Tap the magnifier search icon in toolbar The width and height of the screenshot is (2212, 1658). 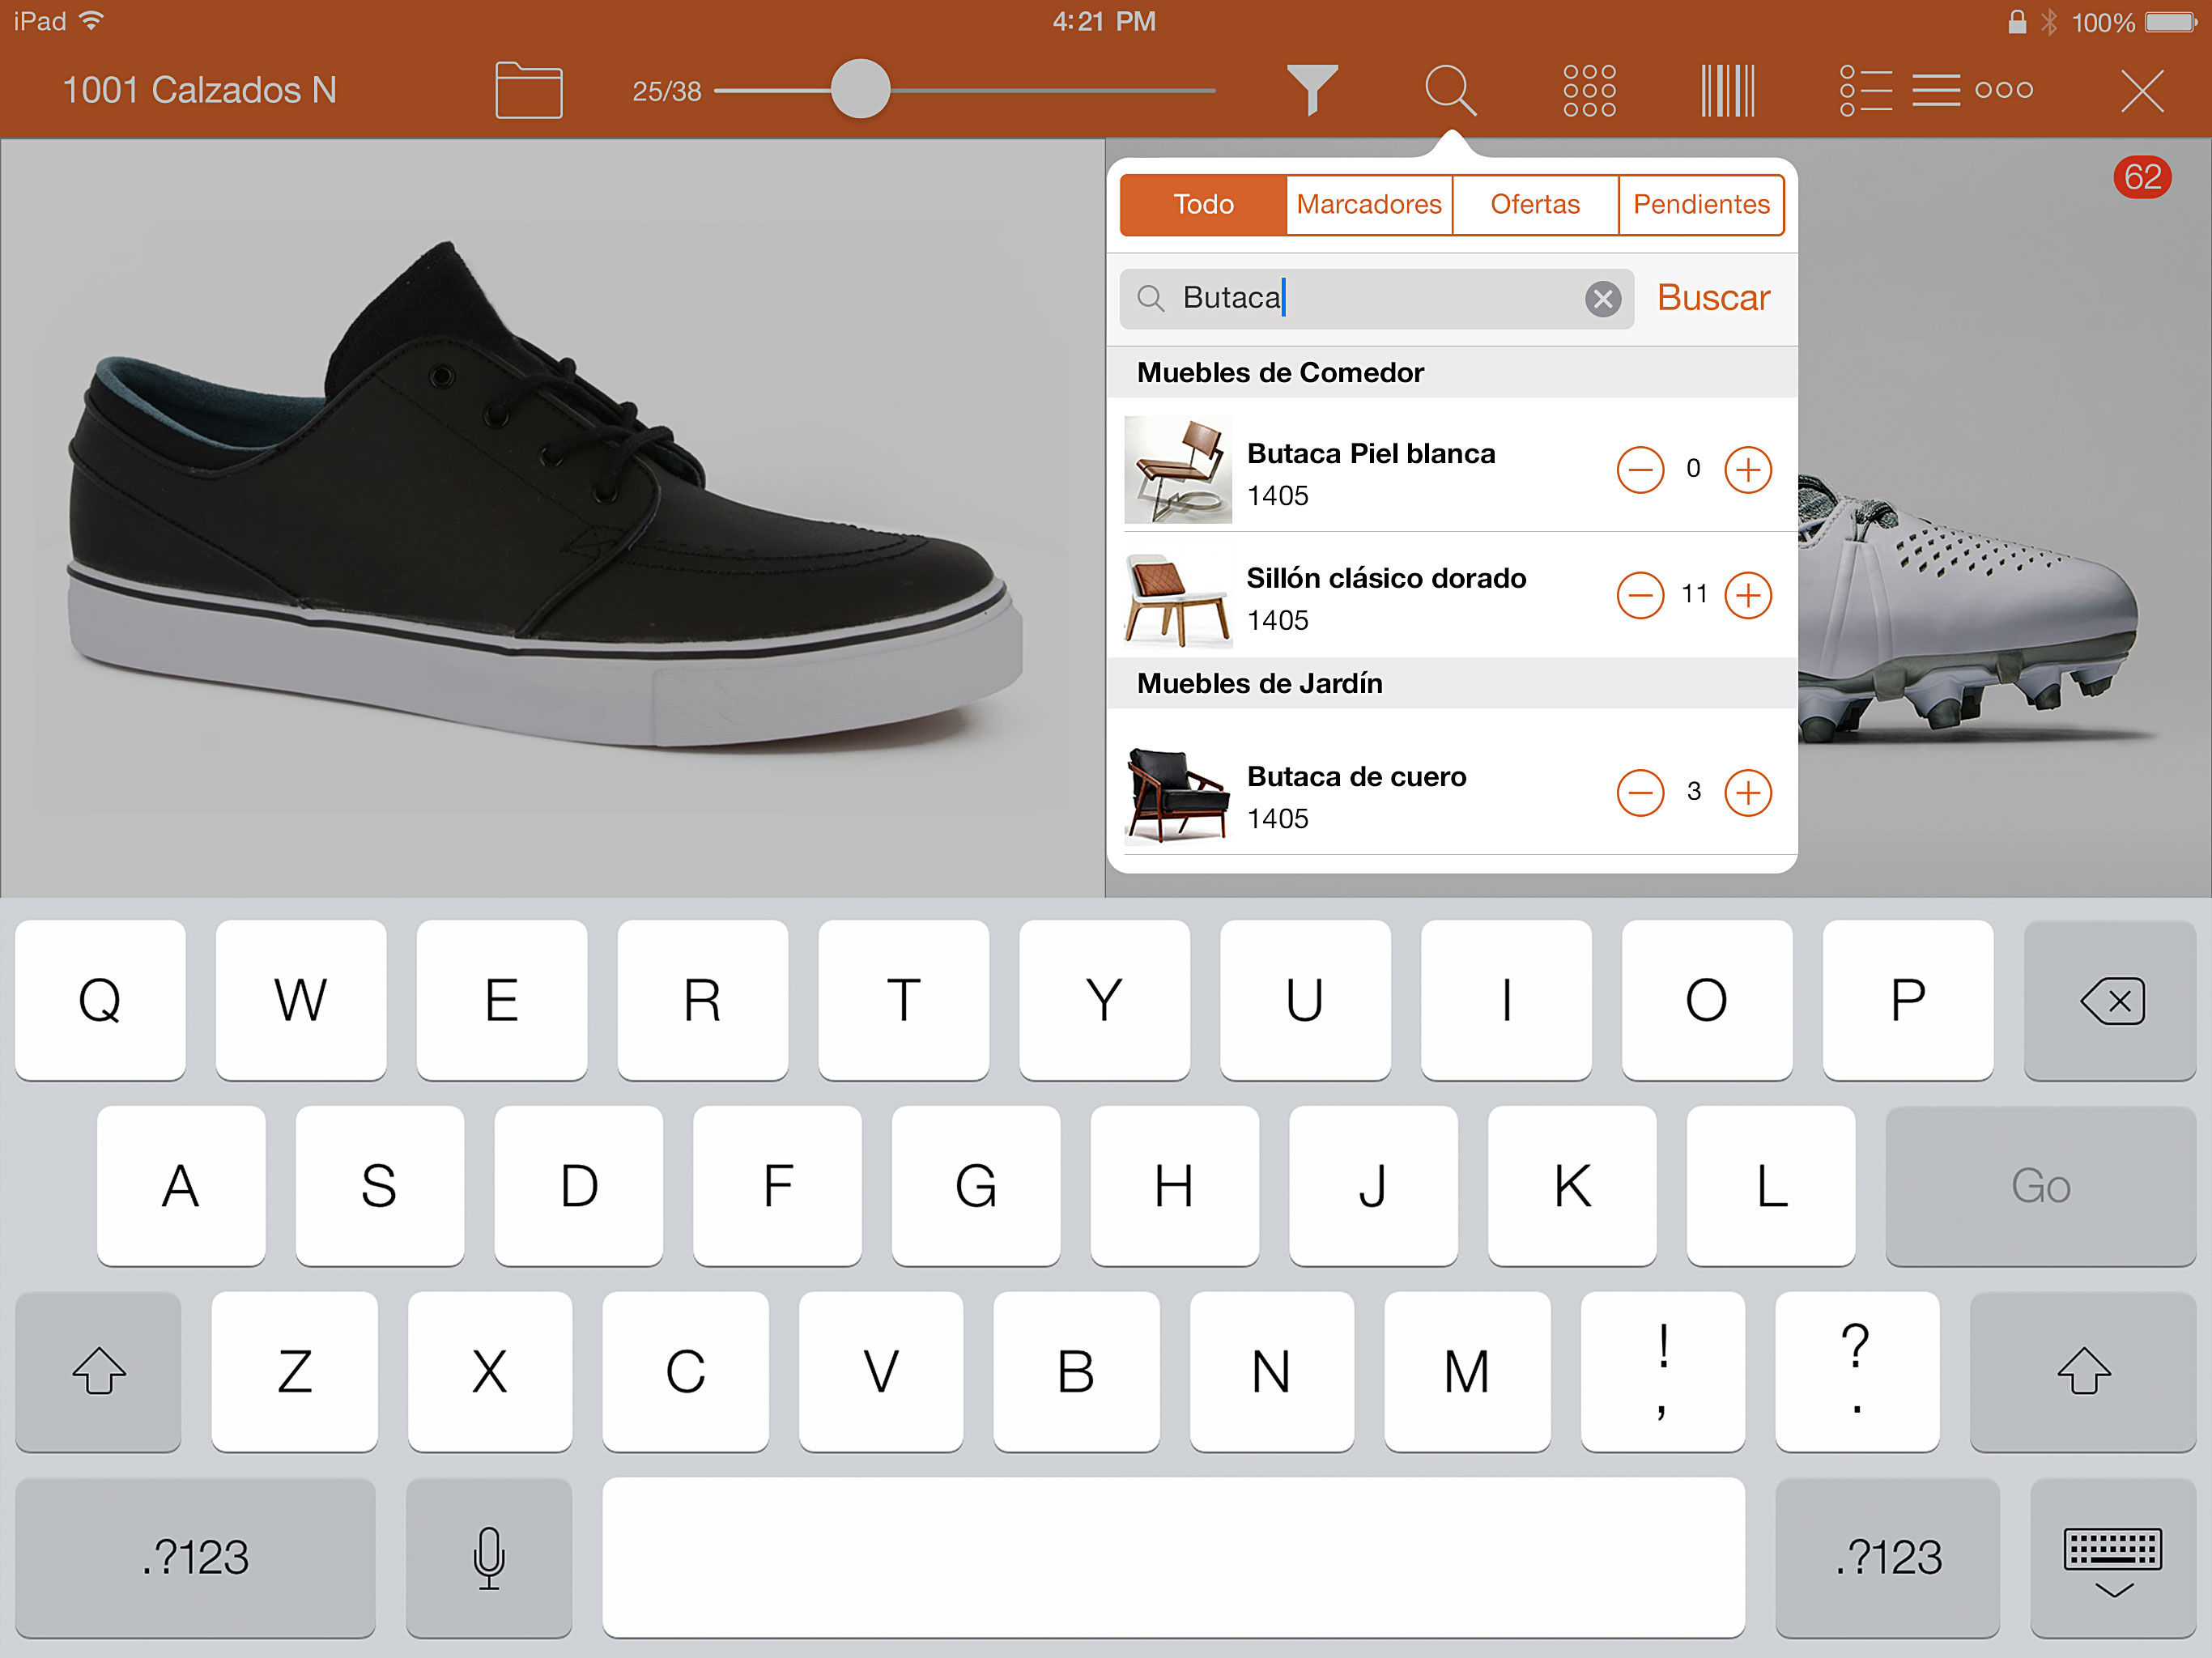pyautogui.click(x=1449, y=90)
